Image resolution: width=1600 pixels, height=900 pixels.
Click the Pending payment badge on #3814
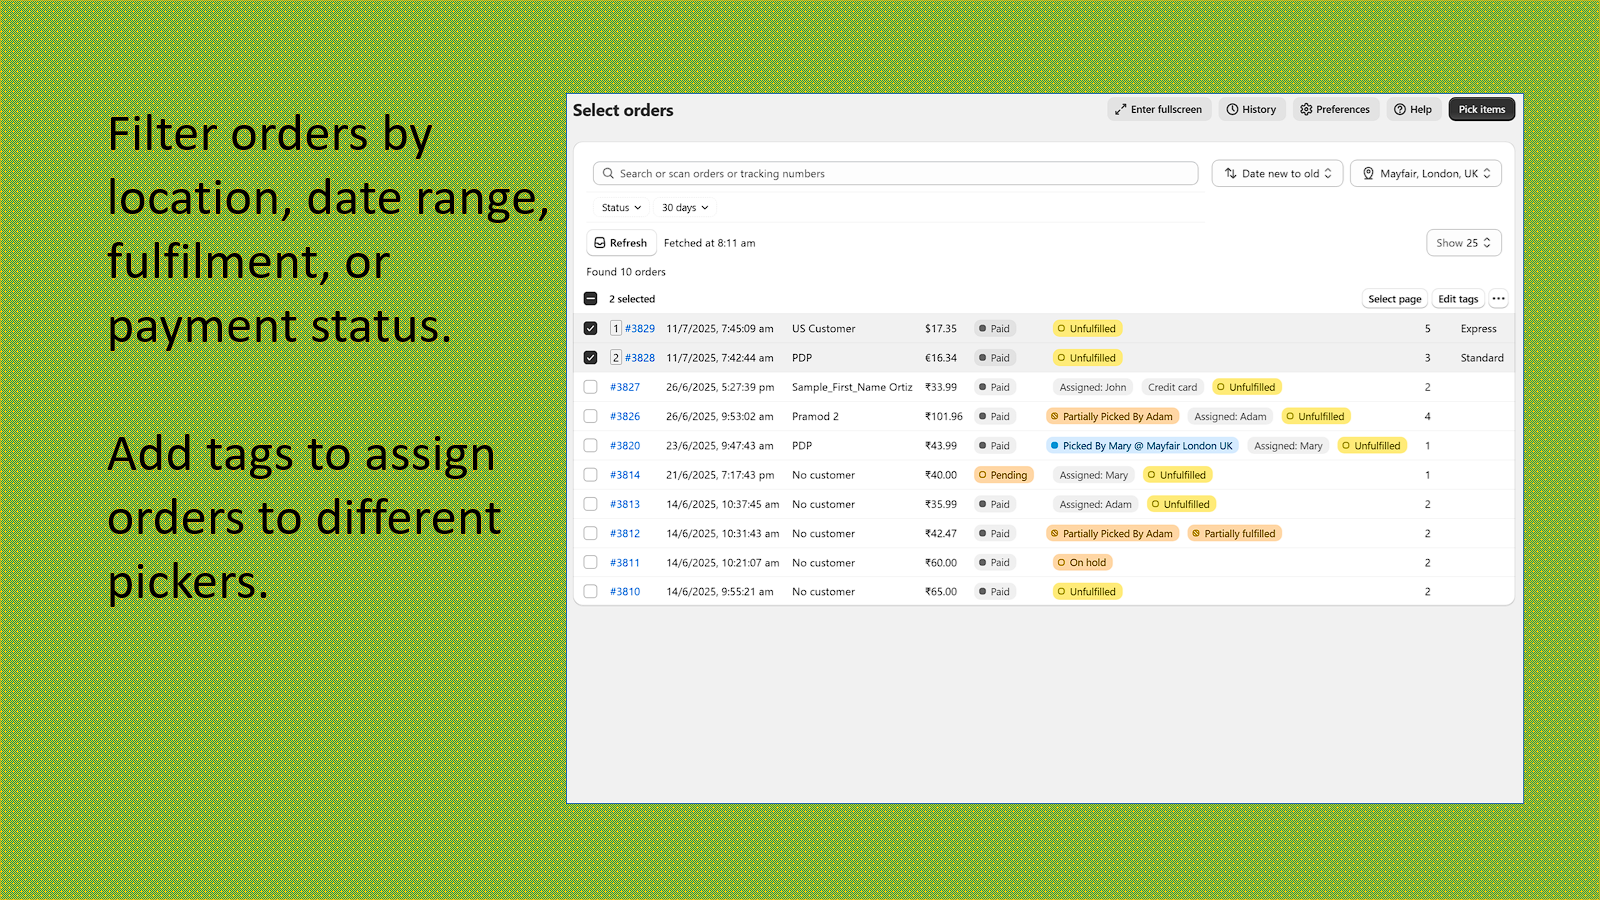pos(1003,475)
